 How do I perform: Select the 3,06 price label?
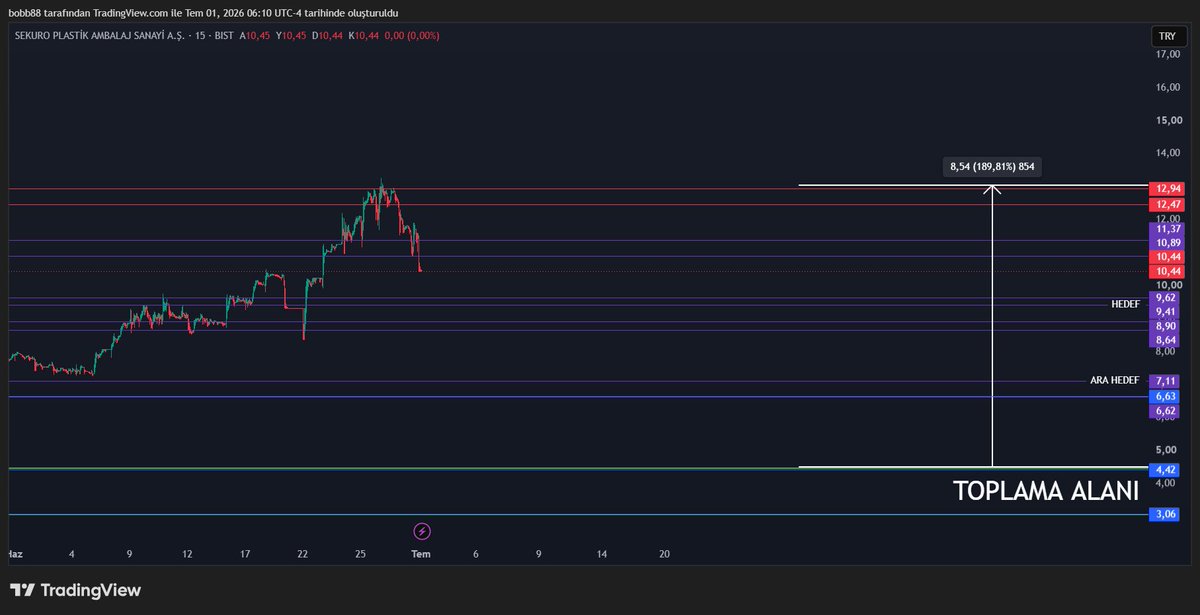point(1165,515)
